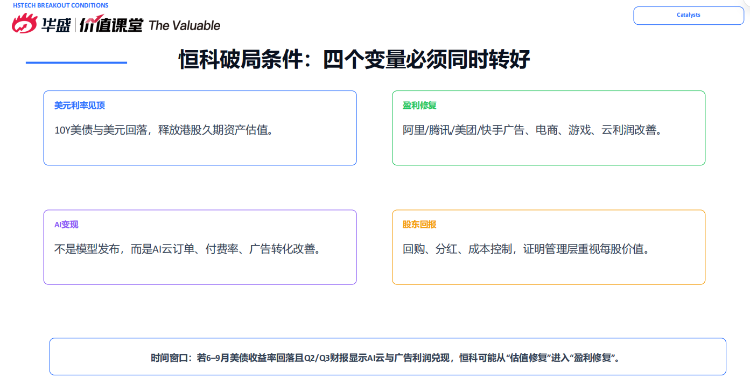Click the 华盛 red logo icon
750x384 pixels.
click(24, 23)
